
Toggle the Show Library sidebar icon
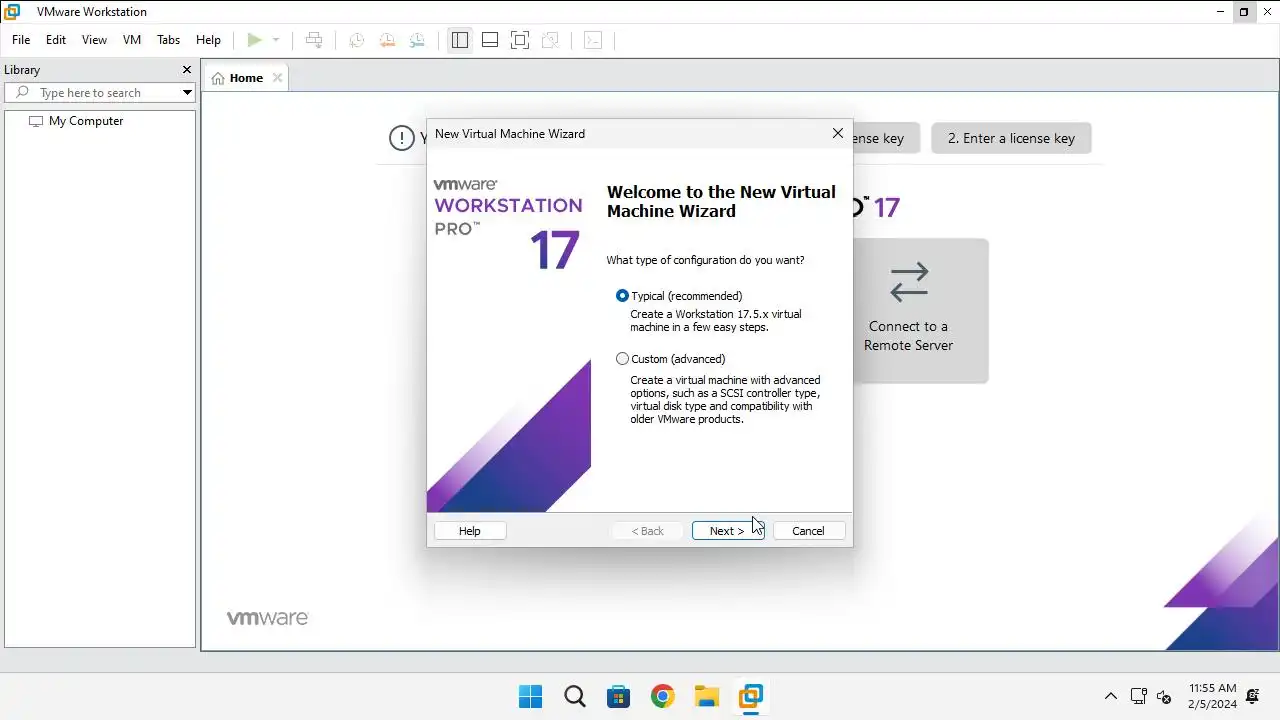(x=460, y=40)
